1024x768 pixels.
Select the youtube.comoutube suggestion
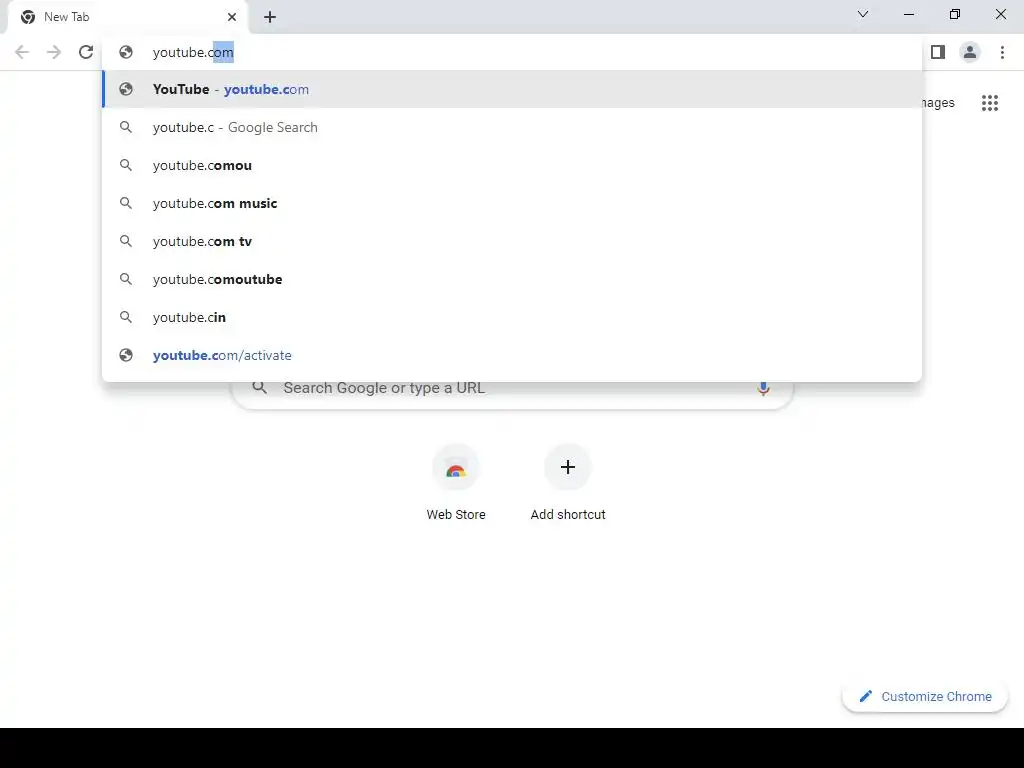(x=512, y=279)
